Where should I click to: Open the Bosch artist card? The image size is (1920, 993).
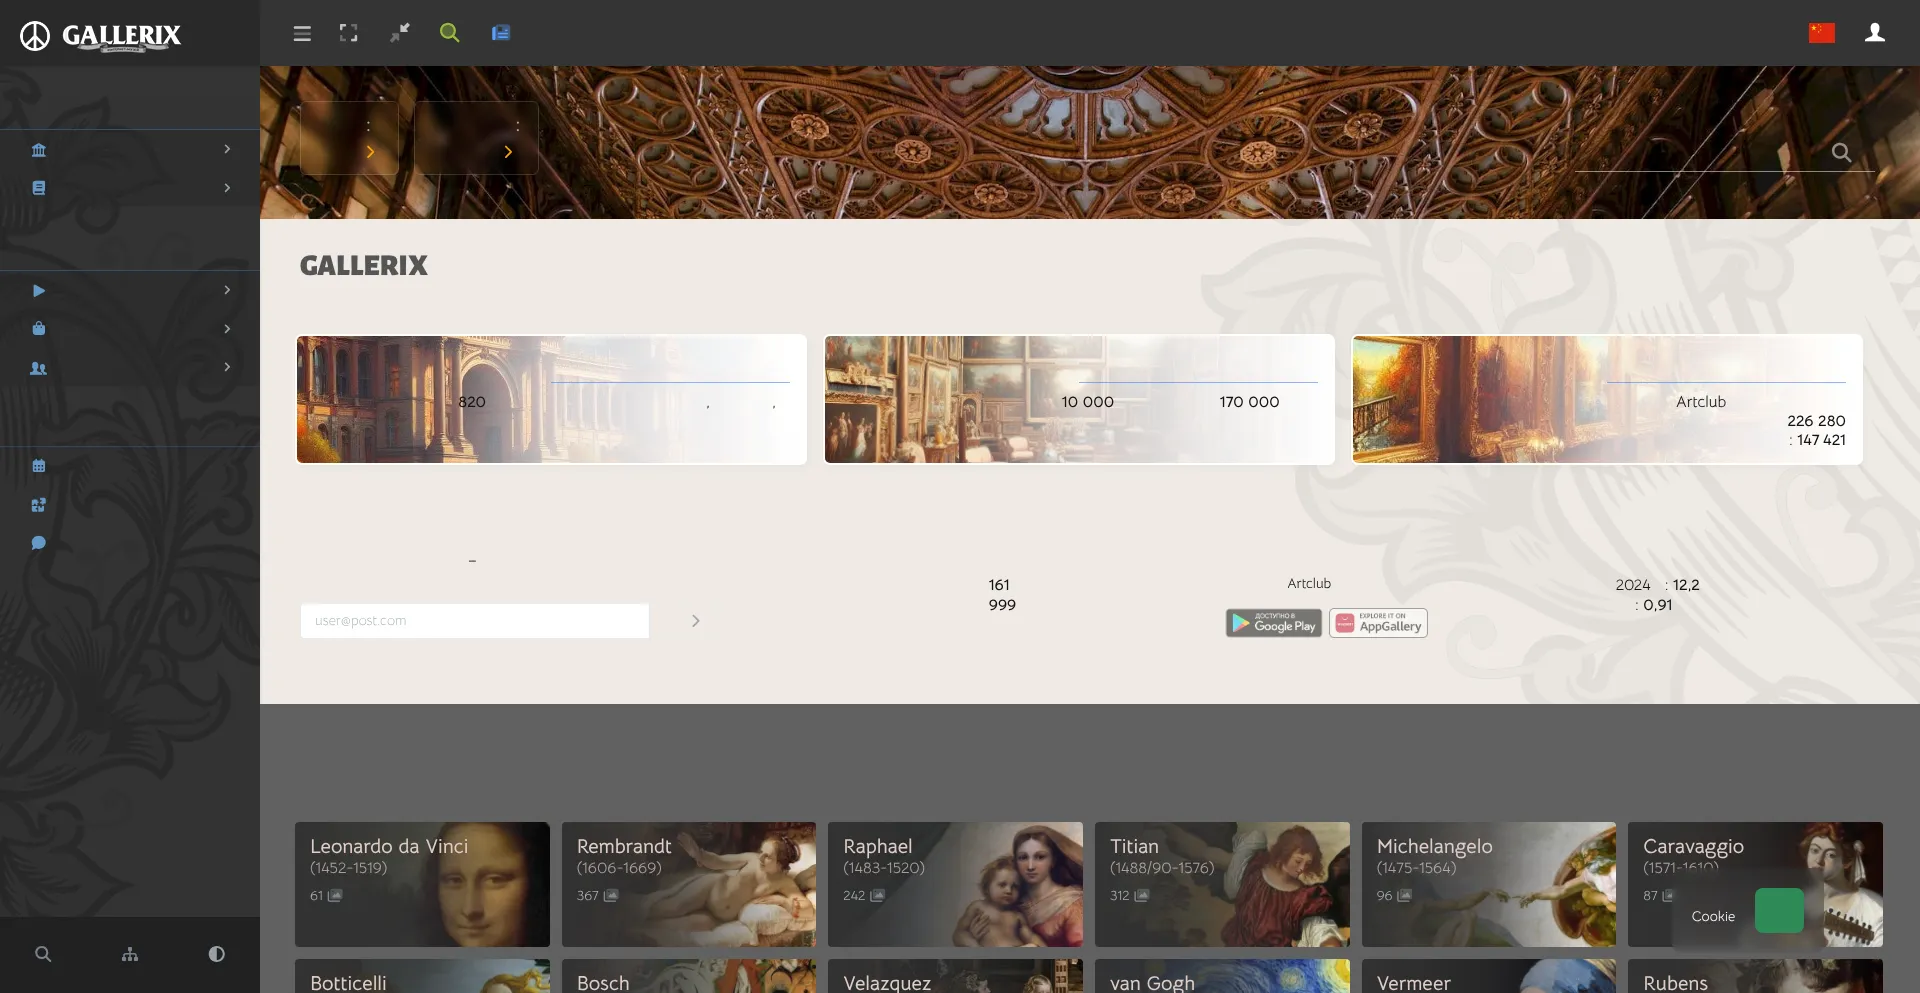click(689, 977)
